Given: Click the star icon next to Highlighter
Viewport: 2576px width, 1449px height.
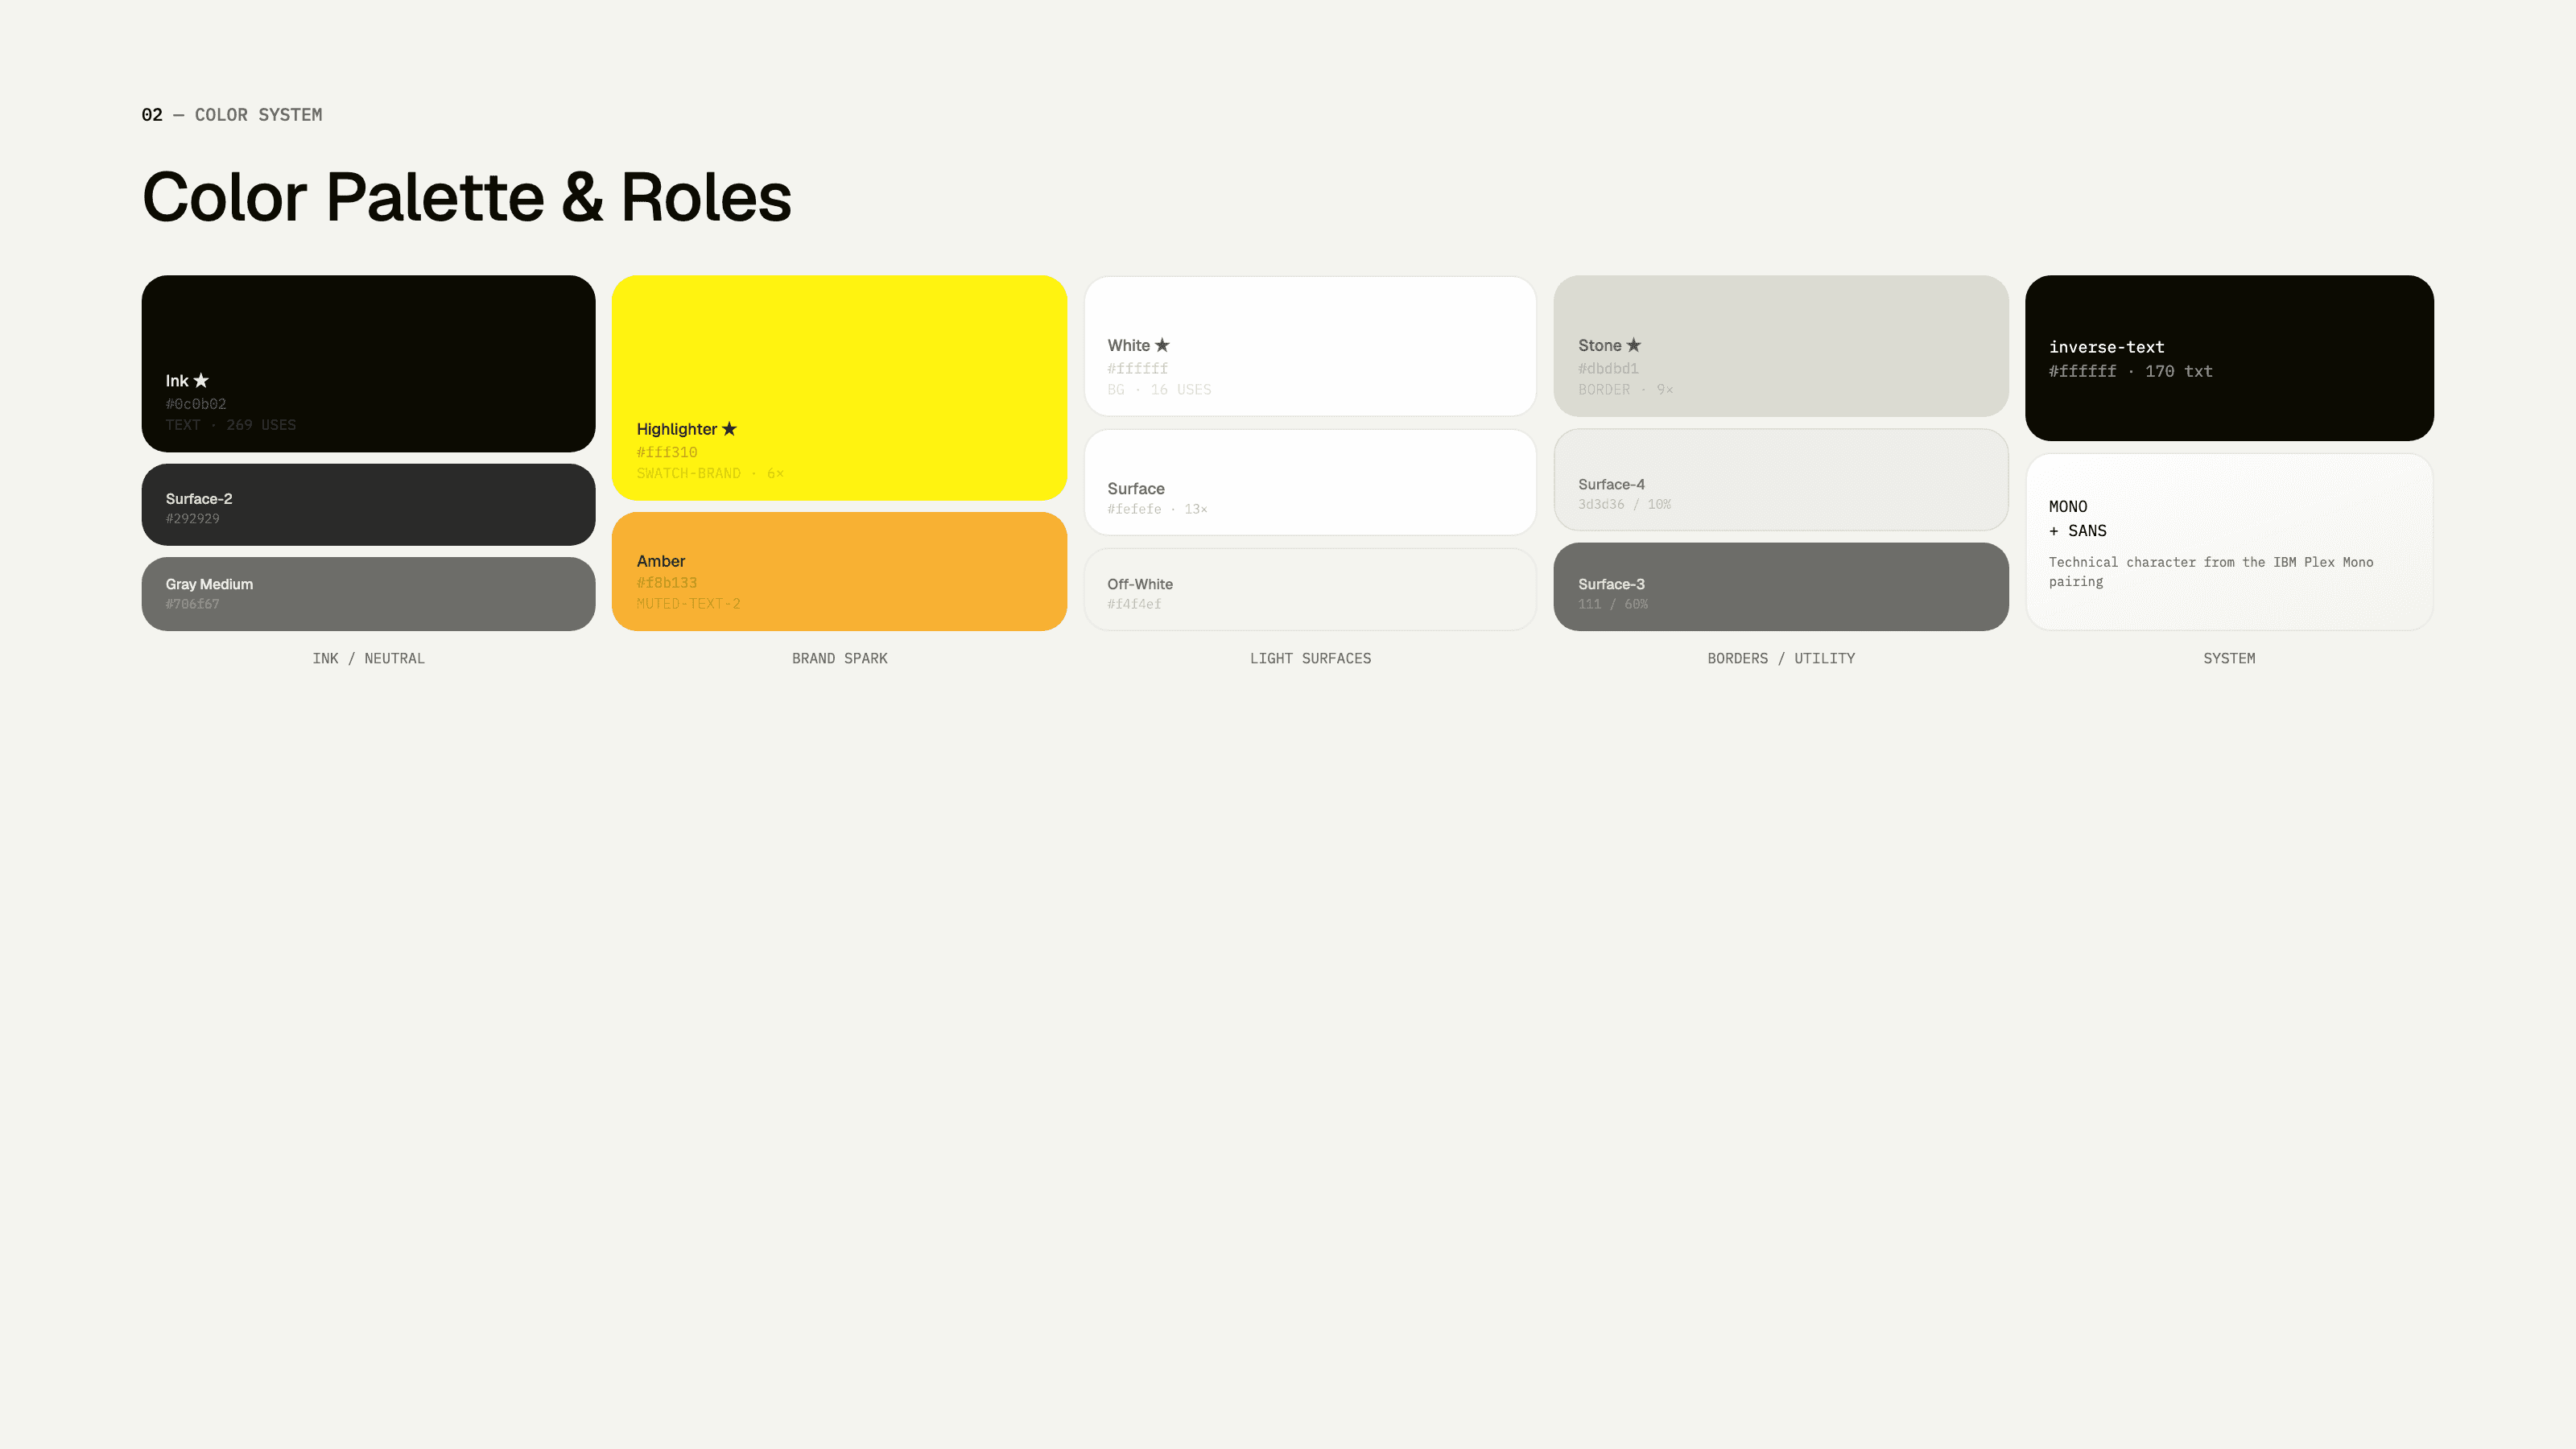Looking at the screenshot, I should click(729, 428).
